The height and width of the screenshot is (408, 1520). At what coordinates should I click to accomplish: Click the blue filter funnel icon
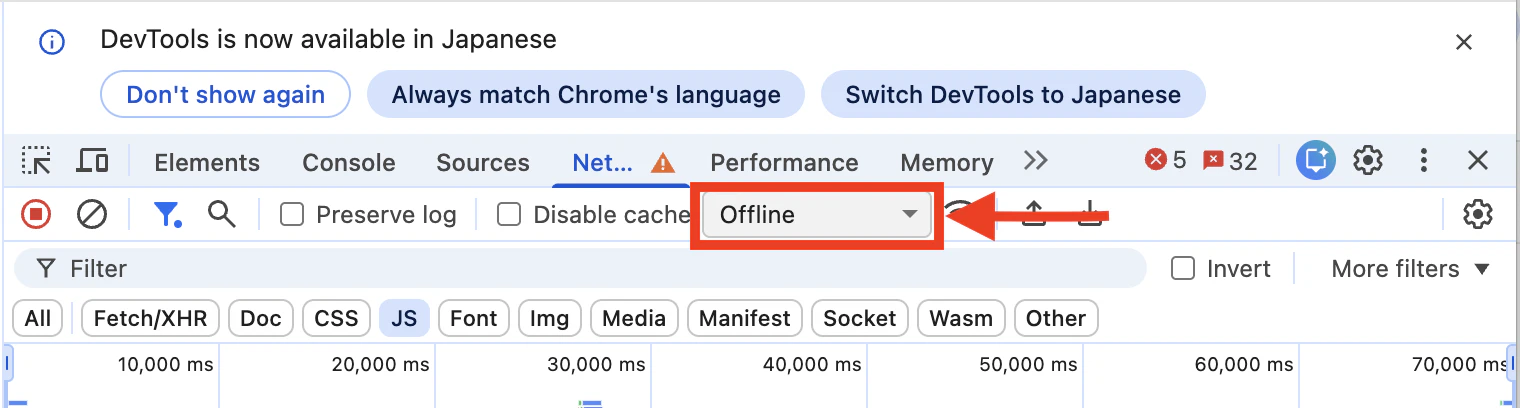click(166, 214)
